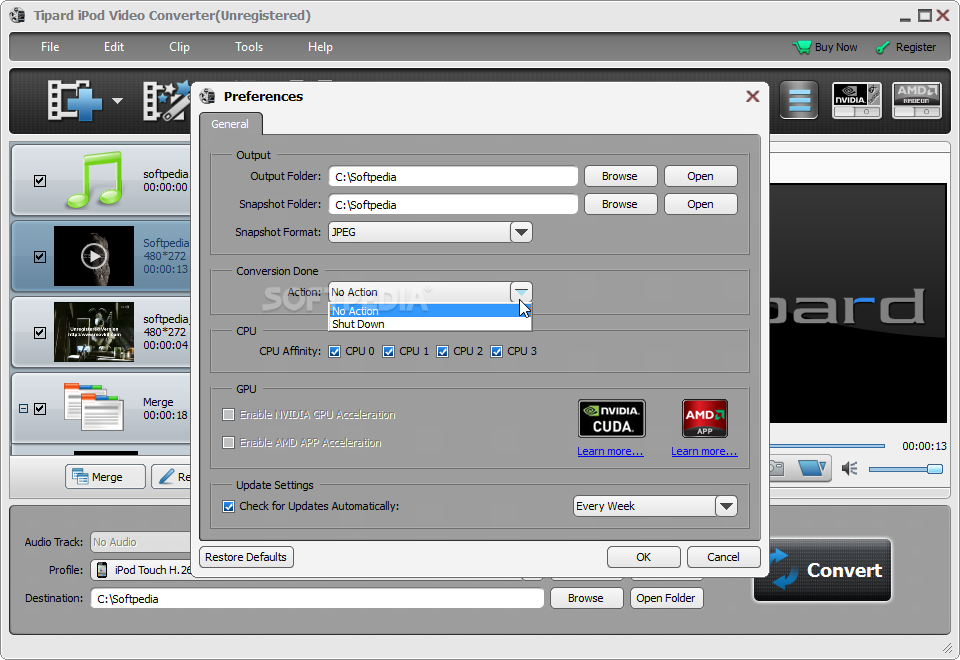The width and height of the screenshot is (960, 660).
Task: Toggle CPU 1 affinity checkbox
Action: pos(388,351)
